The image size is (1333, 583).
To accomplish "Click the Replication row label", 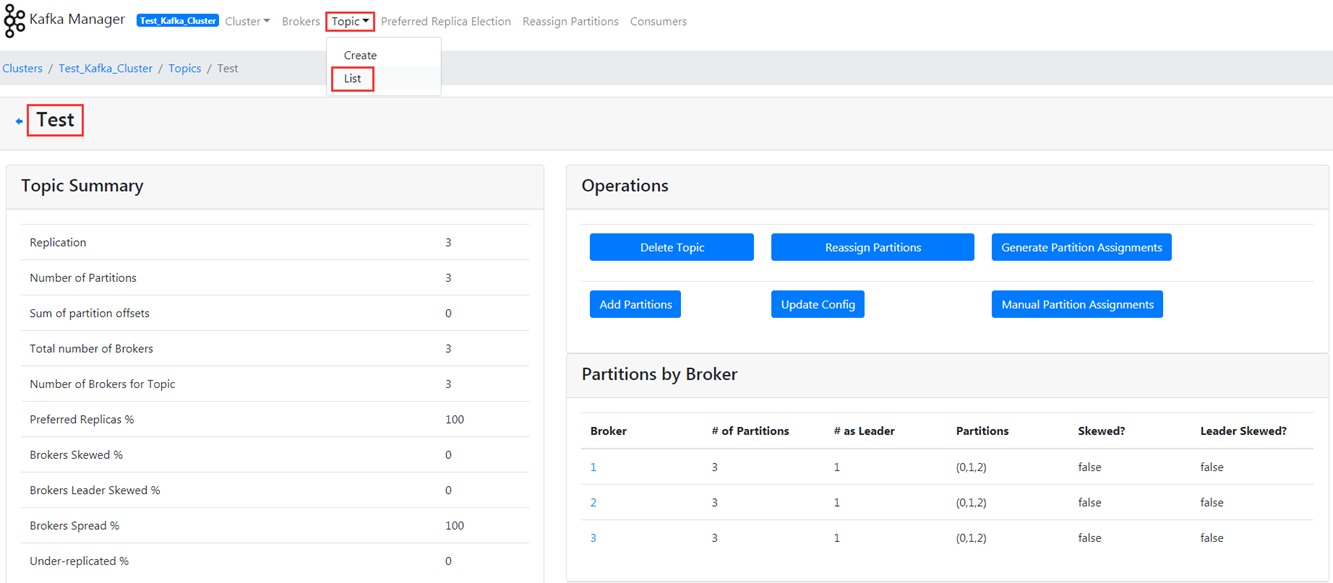I will [58, 242].
